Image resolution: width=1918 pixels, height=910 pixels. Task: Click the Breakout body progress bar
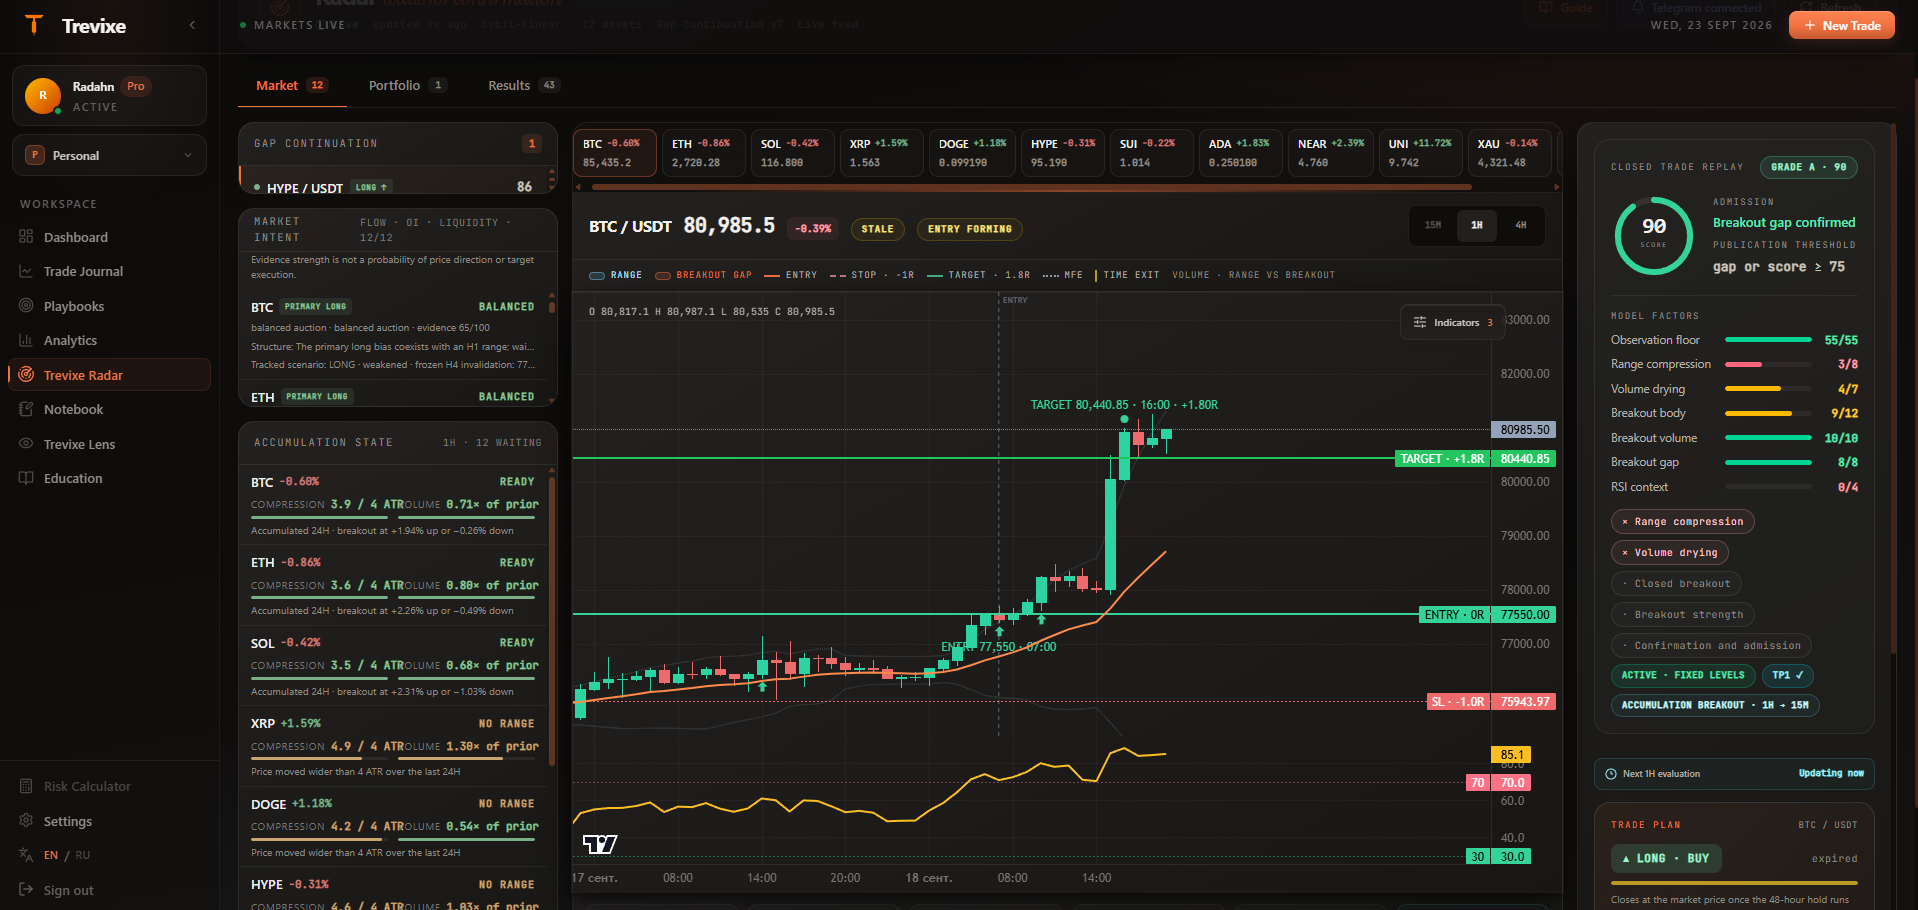click(1768, 413)
